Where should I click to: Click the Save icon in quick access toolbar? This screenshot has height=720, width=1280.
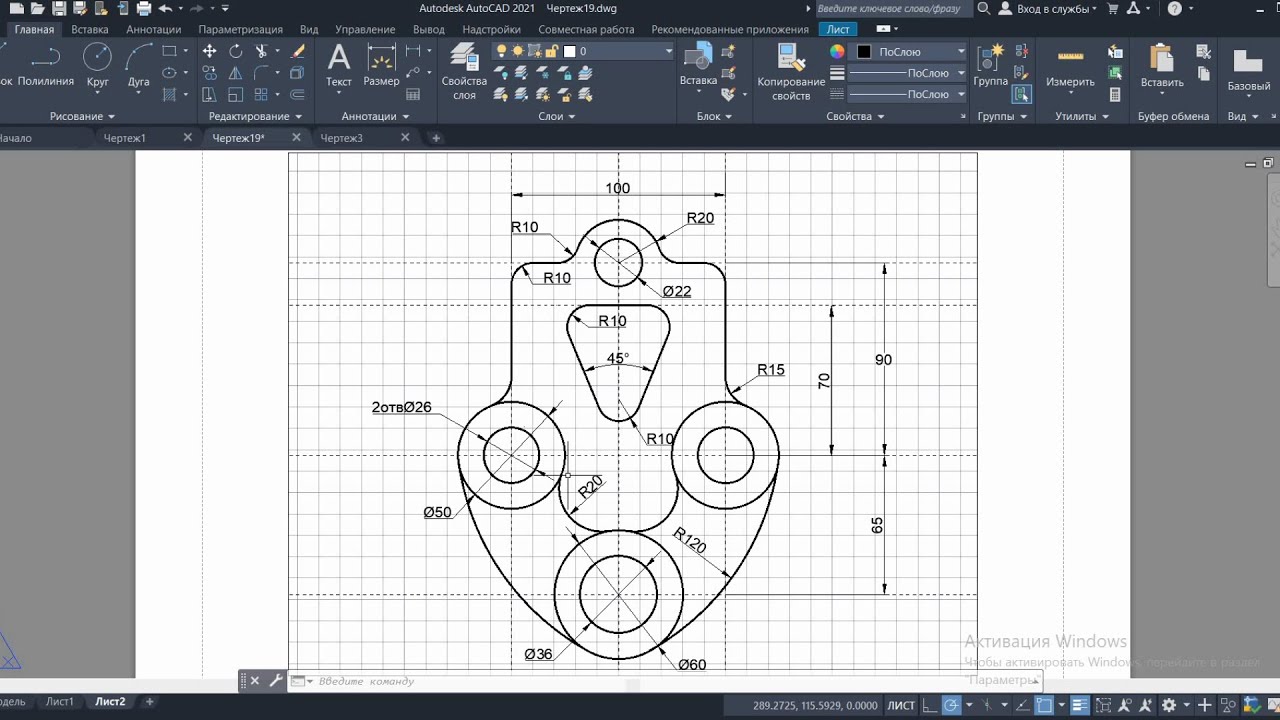click(x=59, y=9)
